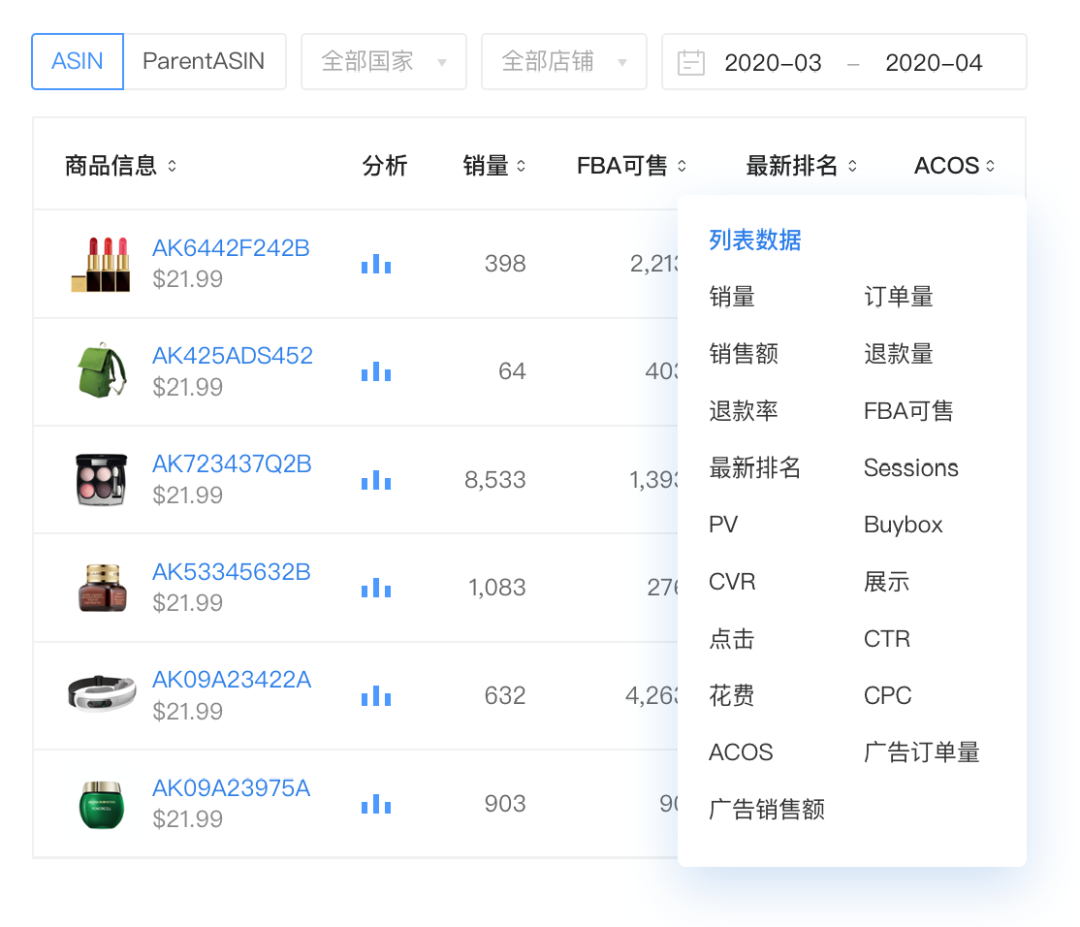Screen dimensions: 1080x927
Task: Click analysis chart icon for AK09A23975A
Action: click(x=375, y=803)
